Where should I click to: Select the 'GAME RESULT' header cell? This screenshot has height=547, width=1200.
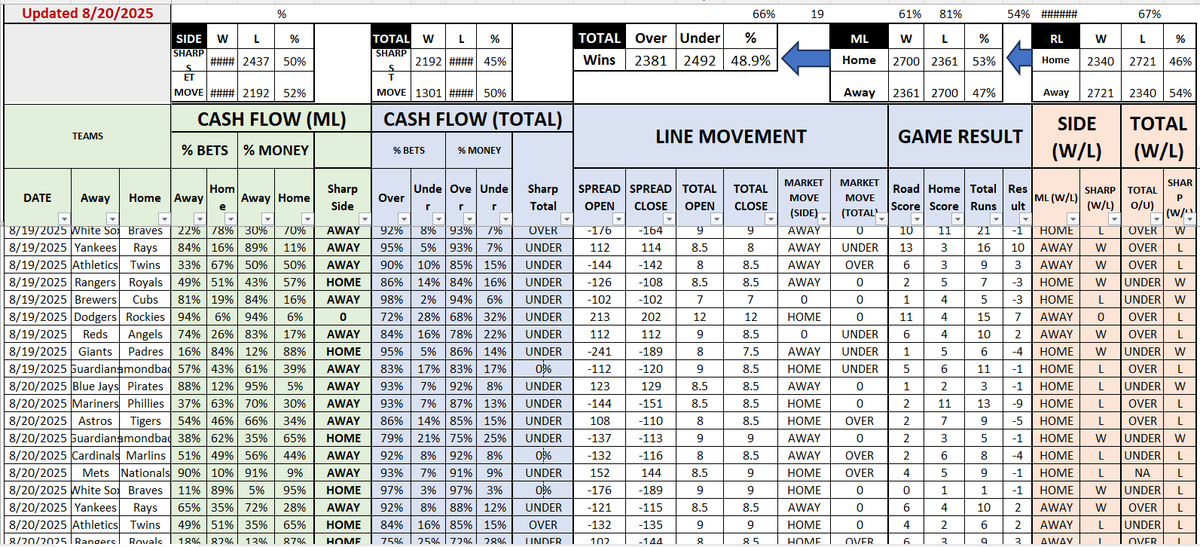tap(960, 136)
